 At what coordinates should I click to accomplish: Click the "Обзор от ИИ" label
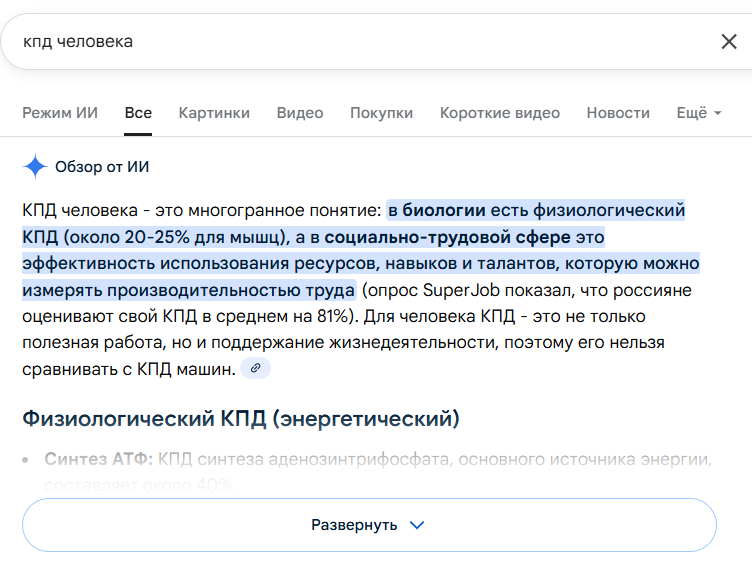102,166
